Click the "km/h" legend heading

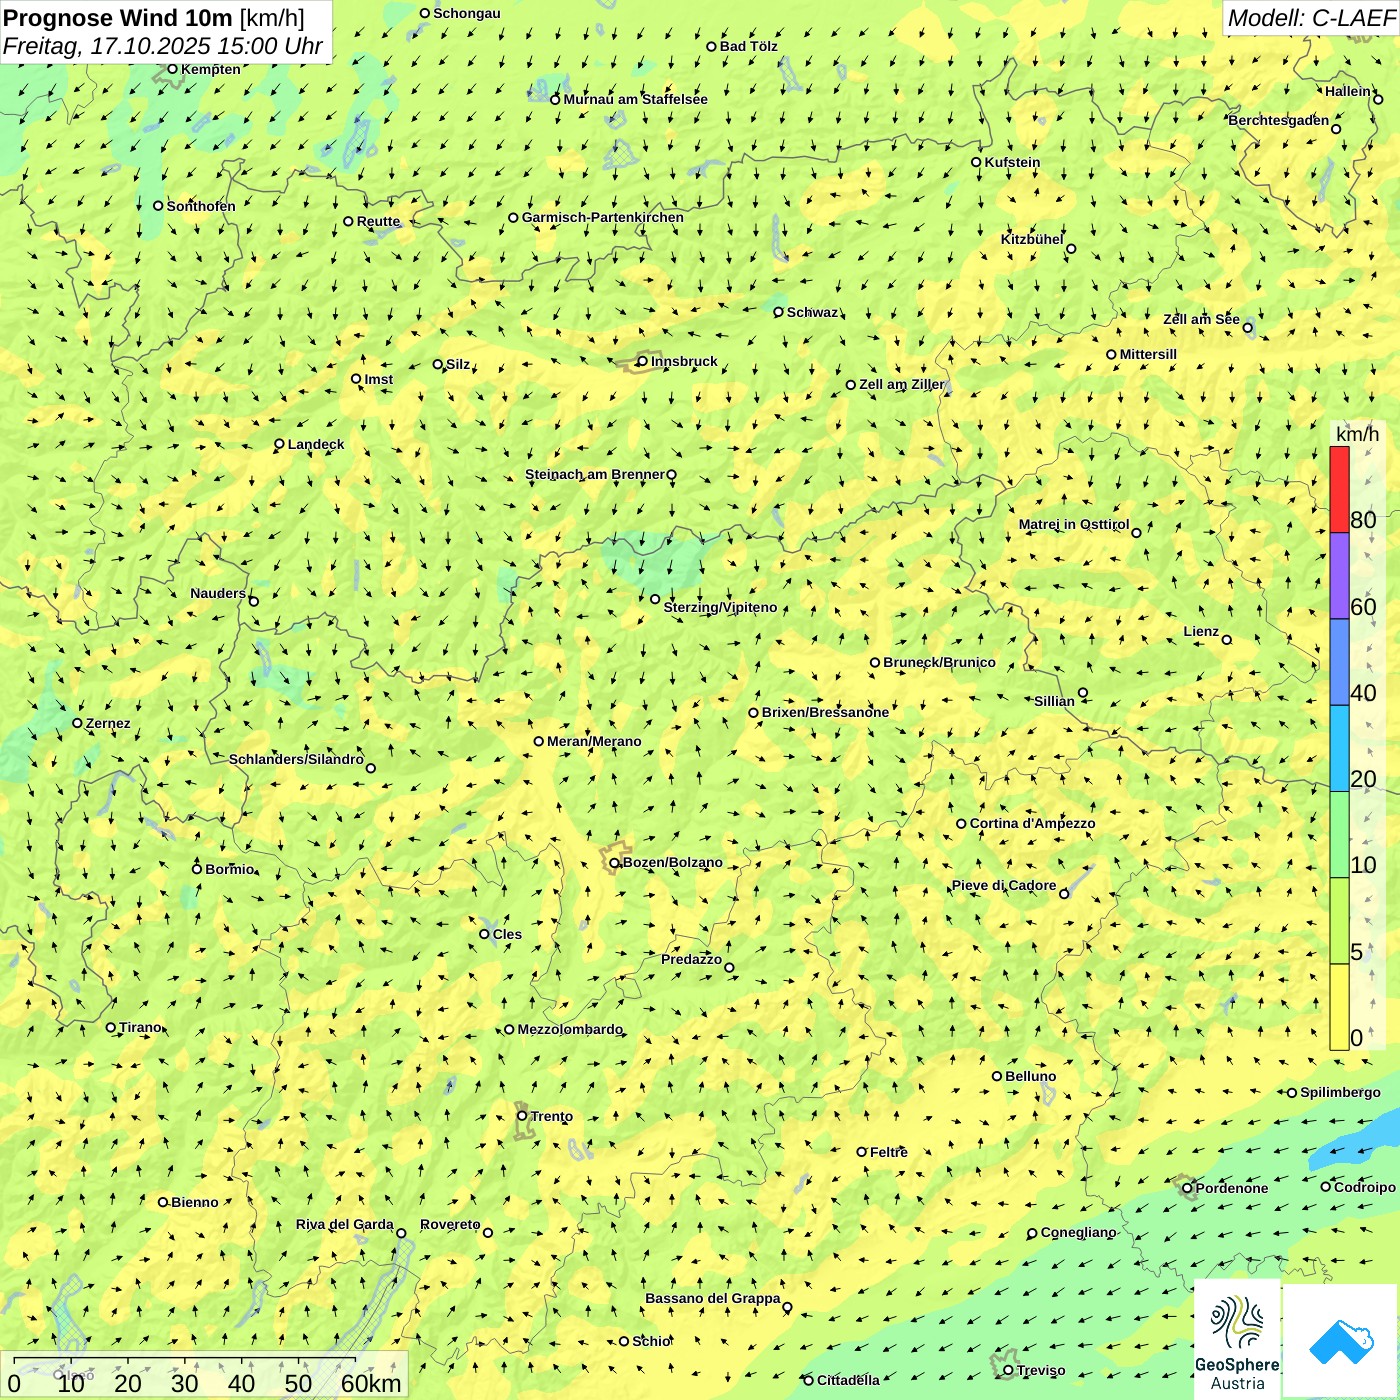click(1357, 434)
